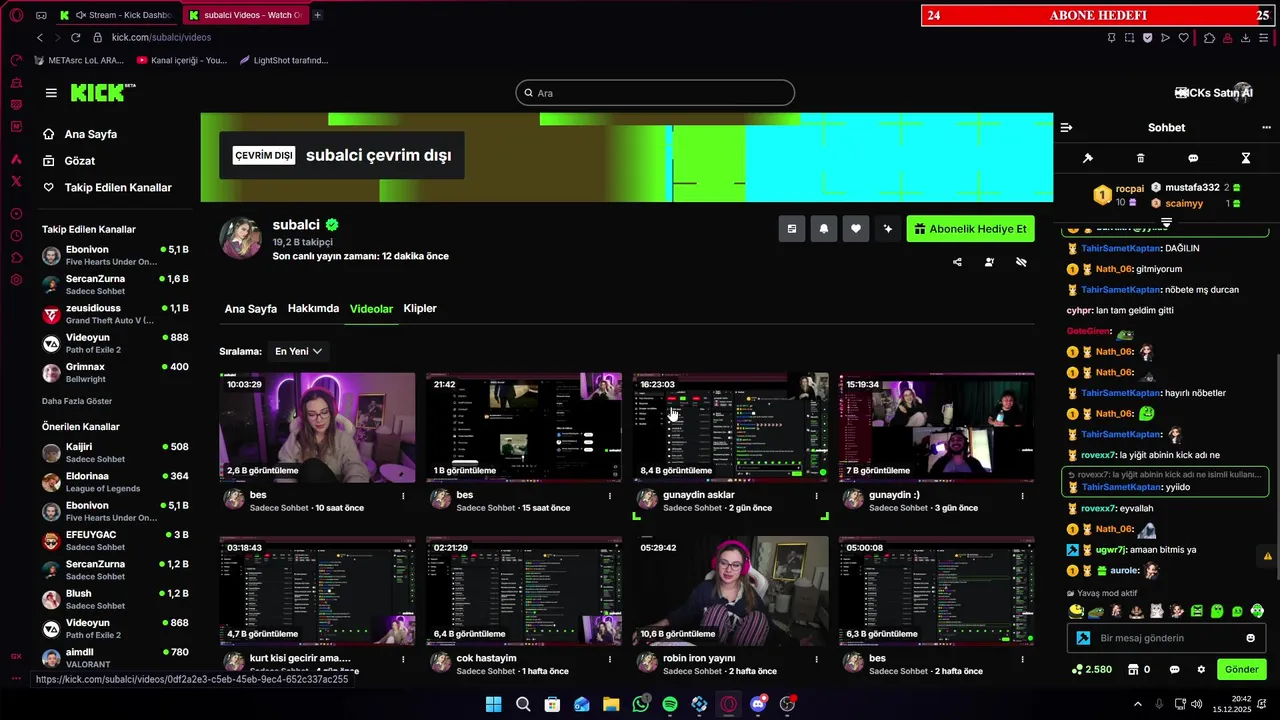Open the emoji picker in message box
The image size is (1280, 720).
tap(1250, 638)
